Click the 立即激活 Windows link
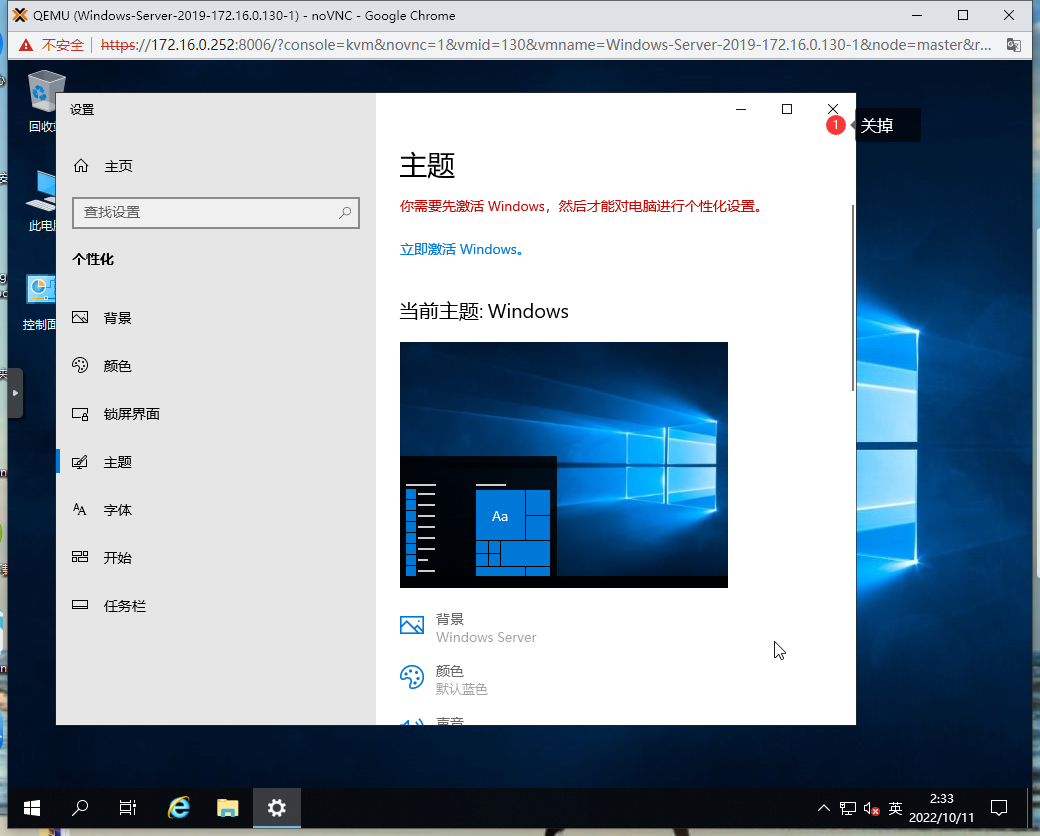The width and height of the screenshot is (1040, 836). [x=462, y=249]
